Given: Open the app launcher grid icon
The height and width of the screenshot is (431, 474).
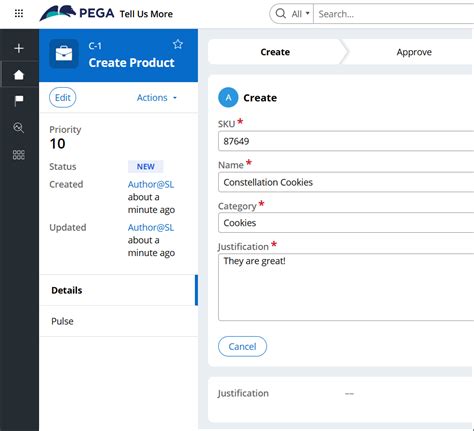Looking at the screenshot, I should [x=19, y=13].
